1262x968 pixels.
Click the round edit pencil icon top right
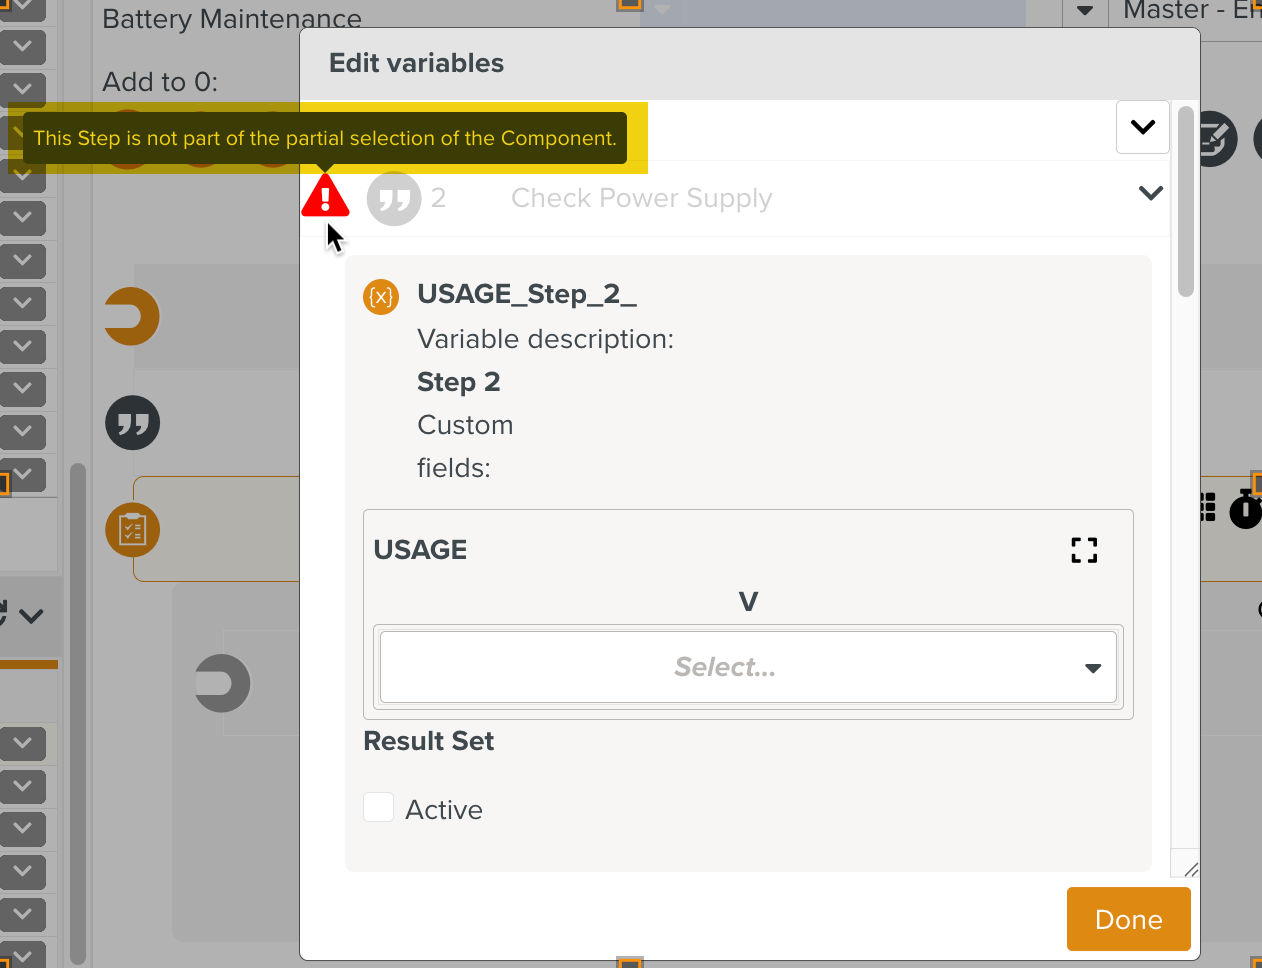click(1213, 139)
